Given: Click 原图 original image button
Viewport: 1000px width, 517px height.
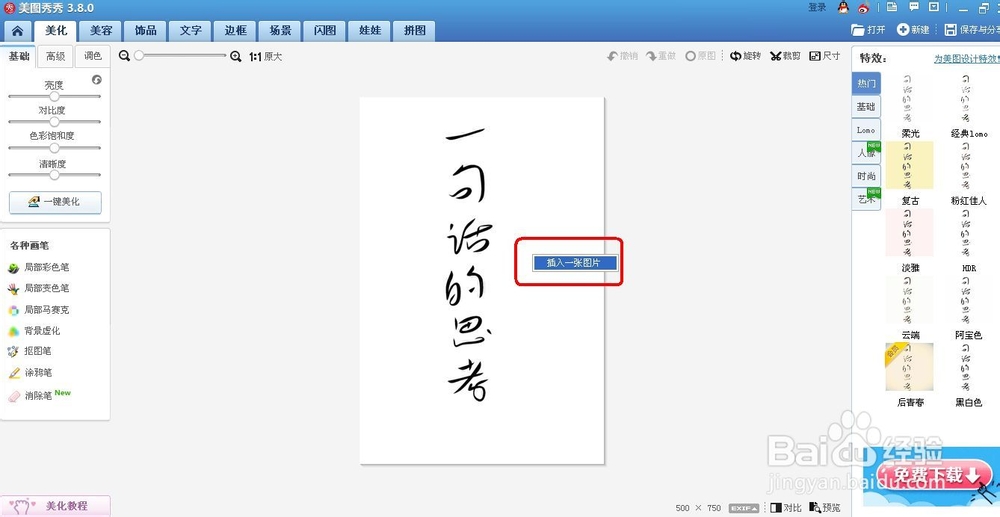Looking at the screenshot, I should coord(700,56).
